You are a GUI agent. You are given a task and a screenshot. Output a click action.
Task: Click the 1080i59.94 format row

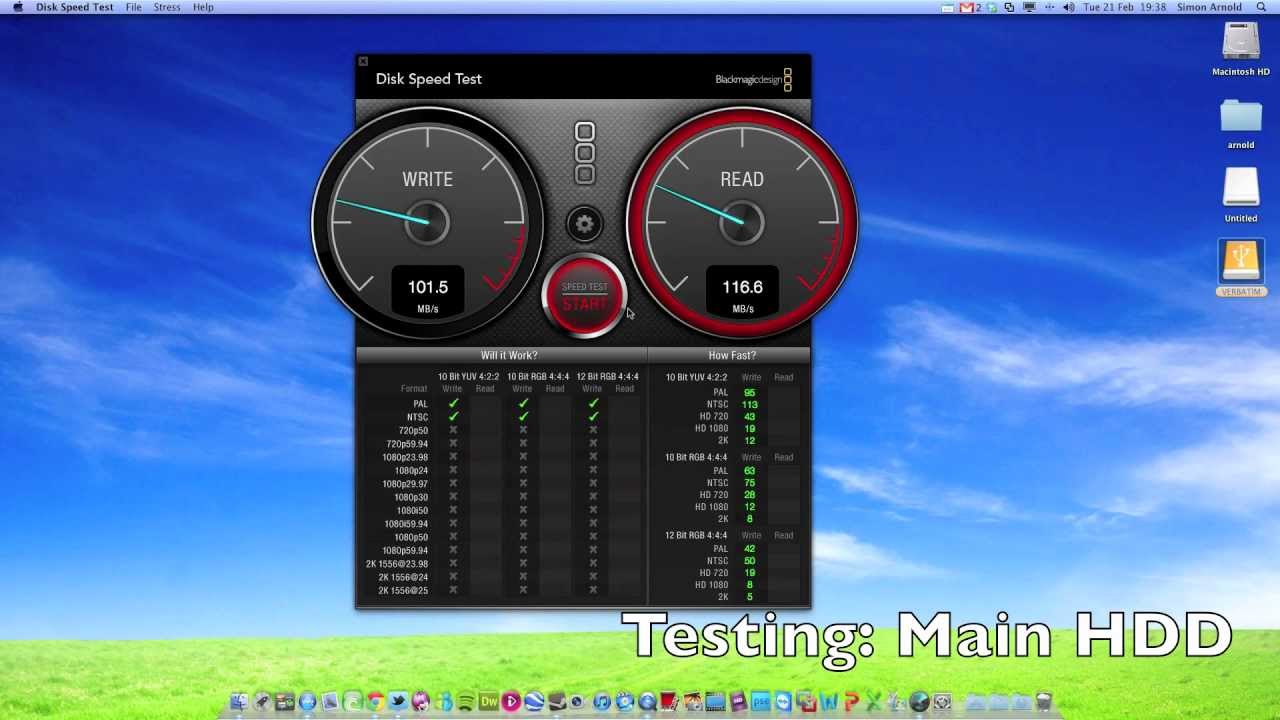pyautogui.click(x=500, y=524)
